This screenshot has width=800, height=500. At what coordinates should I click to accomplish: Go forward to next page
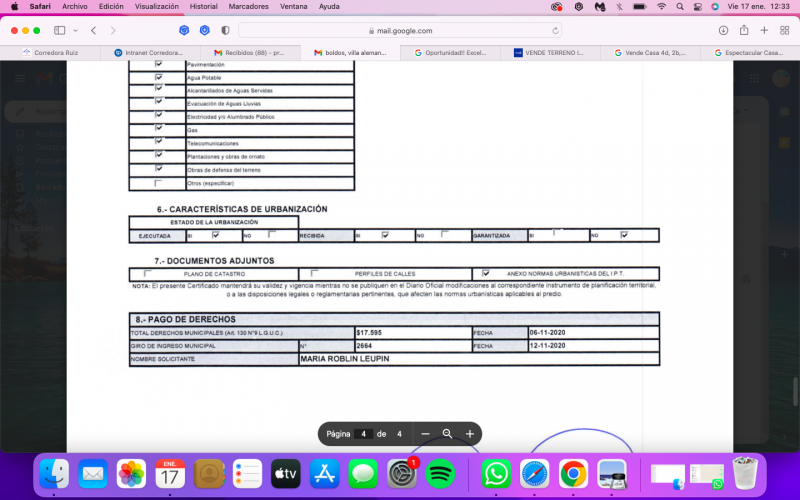click(113, 31)
